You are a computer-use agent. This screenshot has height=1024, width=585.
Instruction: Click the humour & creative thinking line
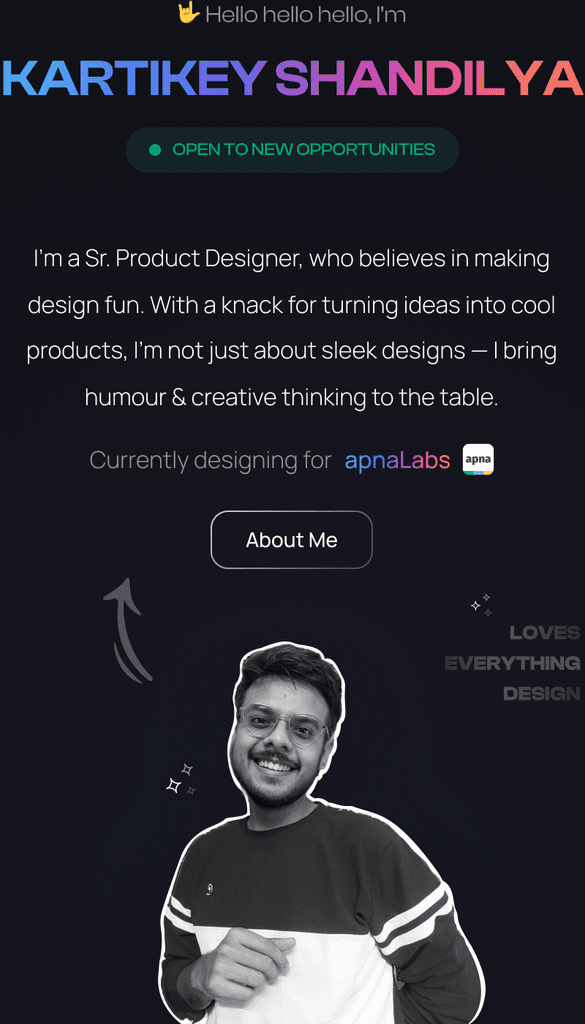(291, 397)
